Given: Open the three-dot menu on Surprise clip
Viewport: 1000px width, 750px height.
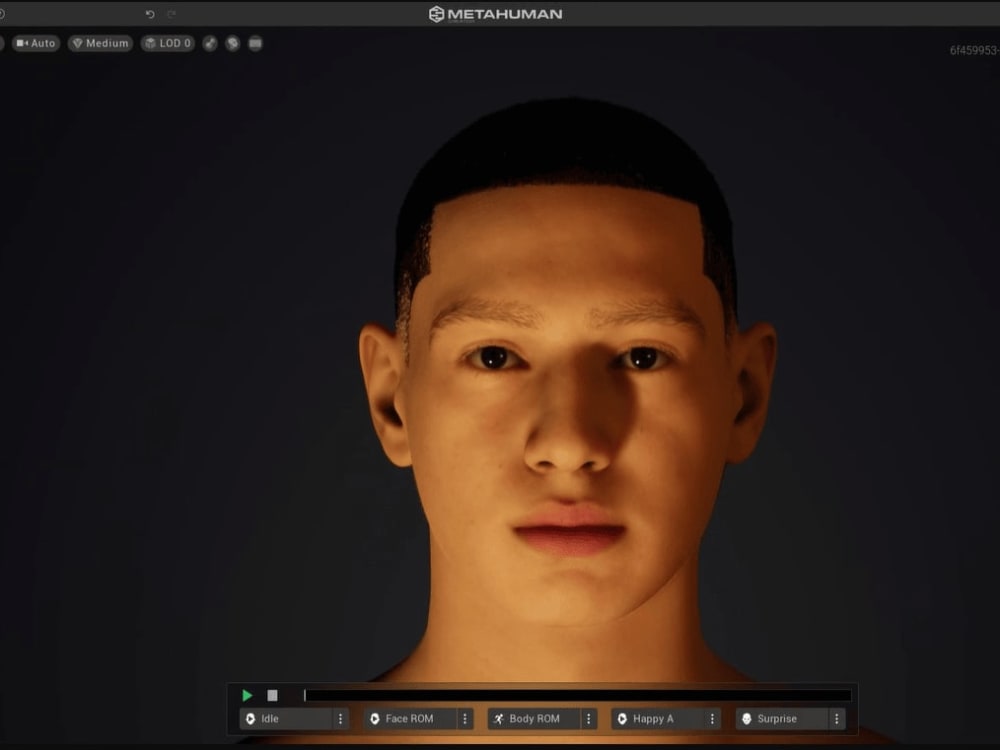Looking at the screenshot, I should (836, 718).
